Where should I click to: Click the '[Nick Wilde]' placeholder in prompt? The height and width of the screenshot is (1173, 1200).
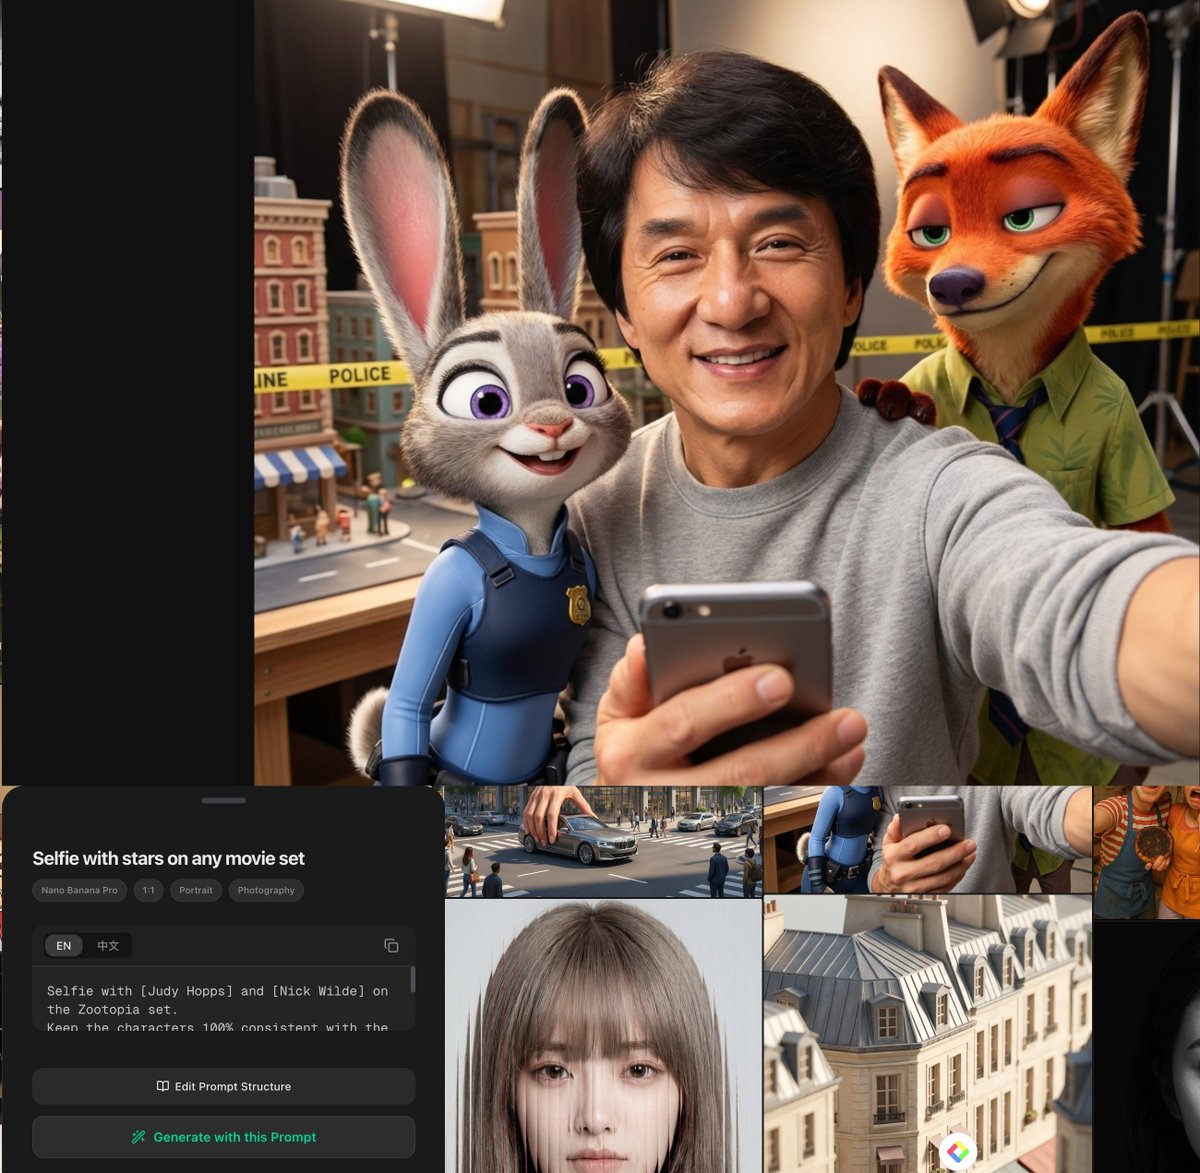coord(319,991)
